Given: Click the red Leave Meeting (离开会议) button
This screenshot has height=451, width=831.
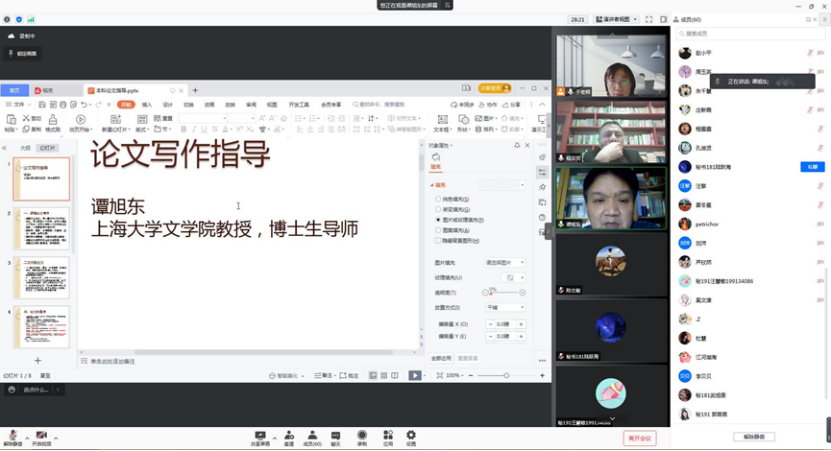Looking at the screenshot, I should (x=638, y=438).
